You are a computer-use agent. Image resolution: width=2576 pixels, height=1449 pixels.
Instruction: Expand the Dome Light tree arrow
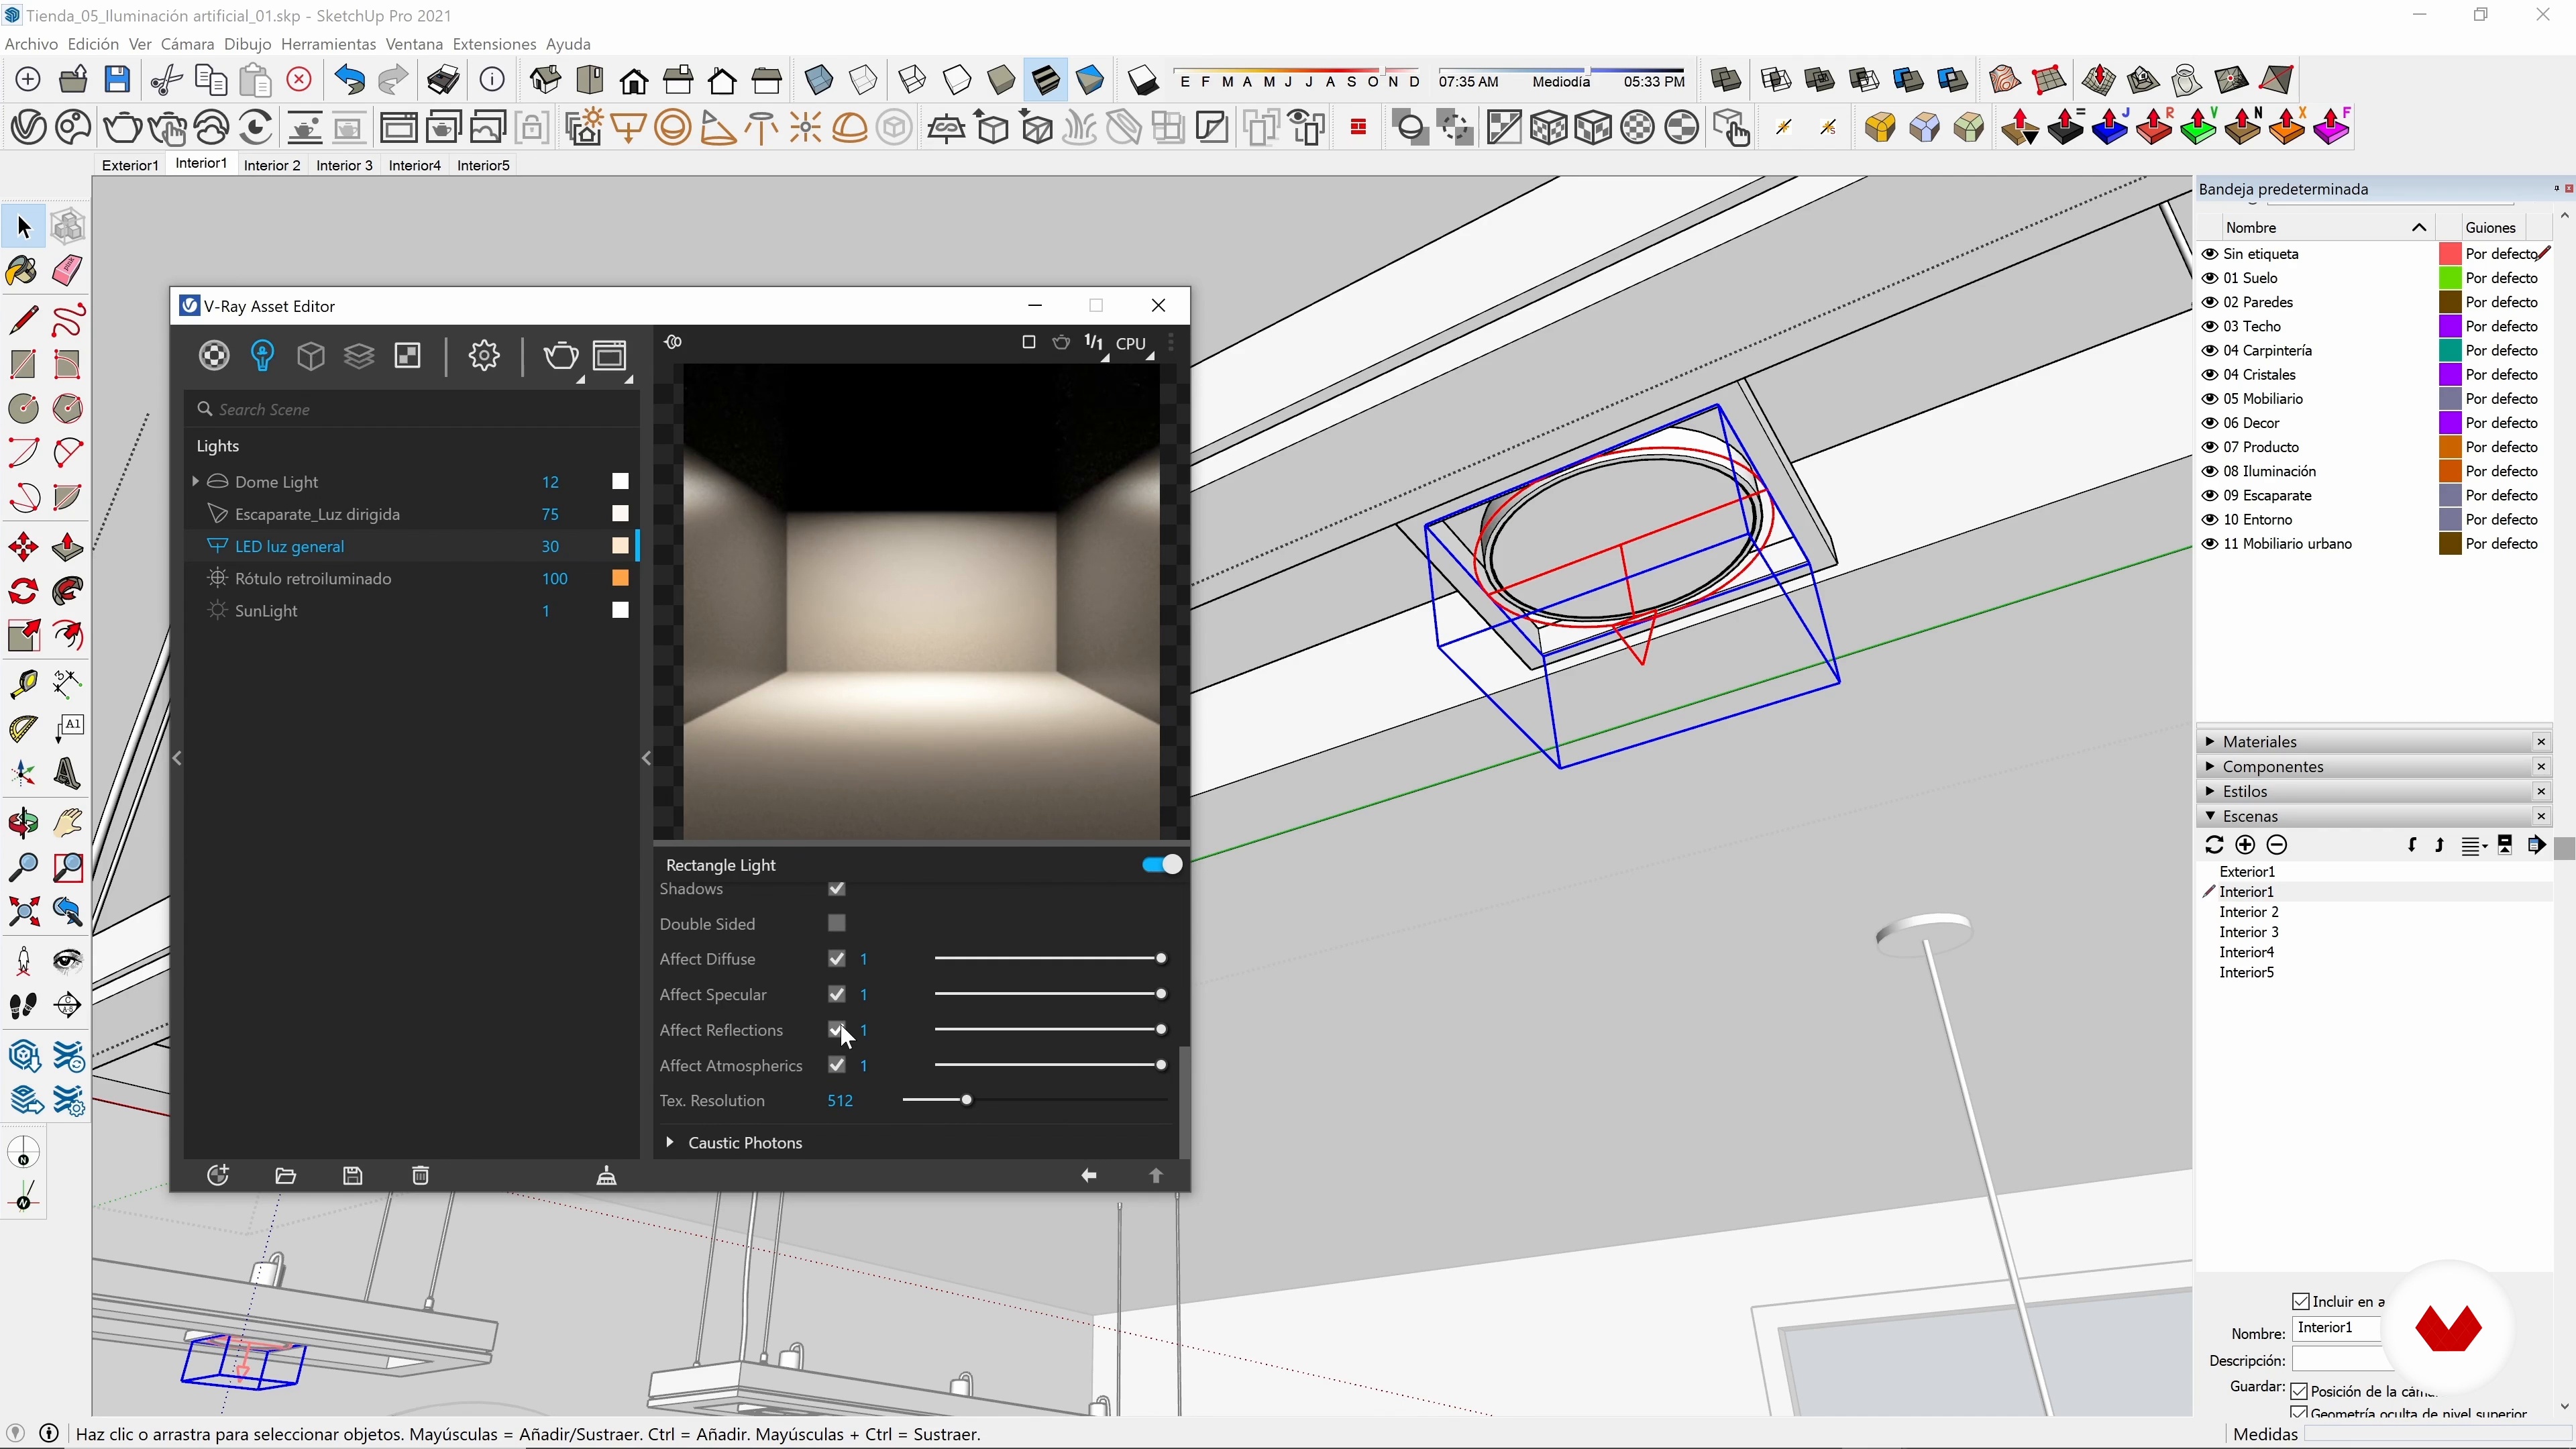195,481
